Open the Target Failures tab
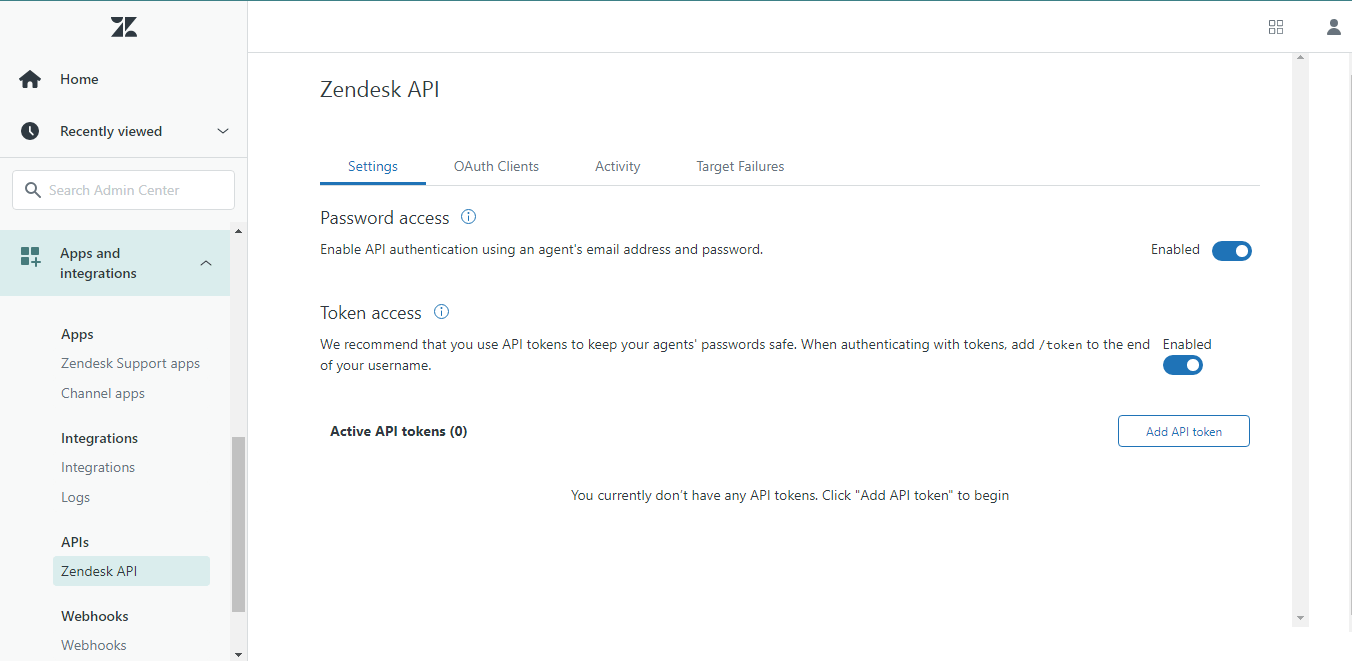This screenshot has height=661, width=1352. pyautogui.click(x=740, y=166)
